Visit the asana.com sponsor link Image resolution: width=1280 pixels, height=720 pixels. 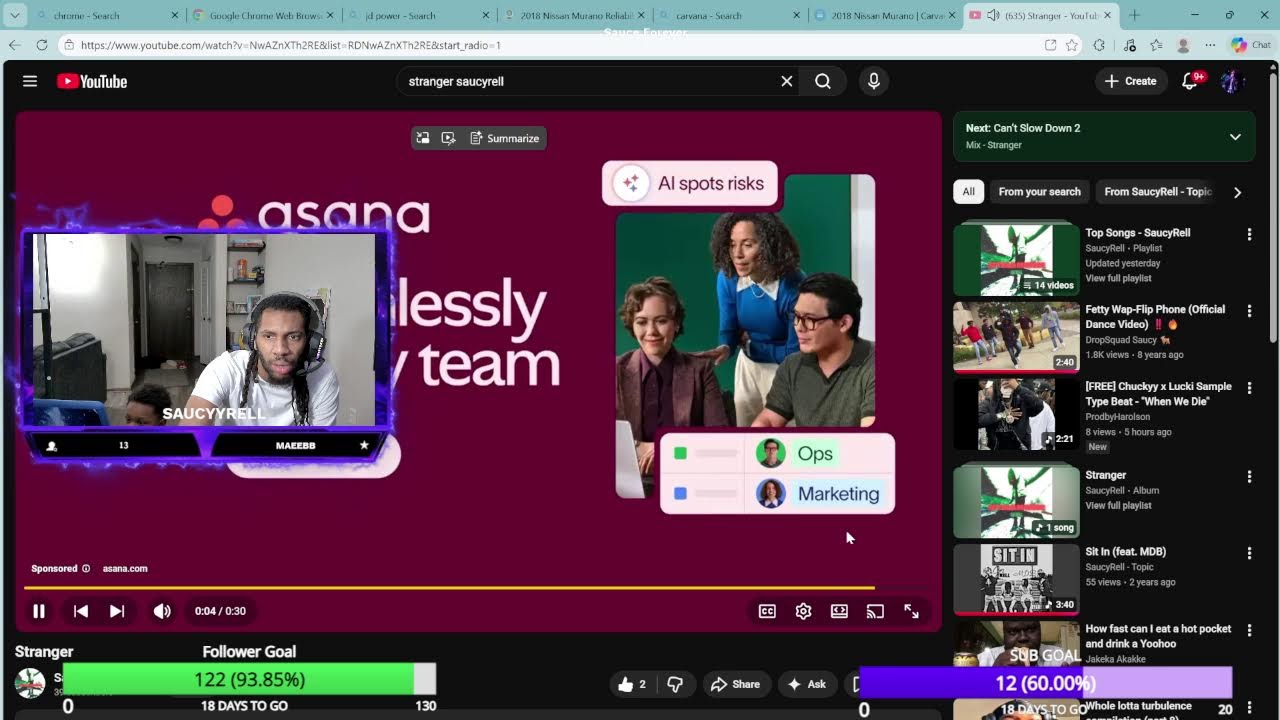pyautogui.click(x=125, y=569)
